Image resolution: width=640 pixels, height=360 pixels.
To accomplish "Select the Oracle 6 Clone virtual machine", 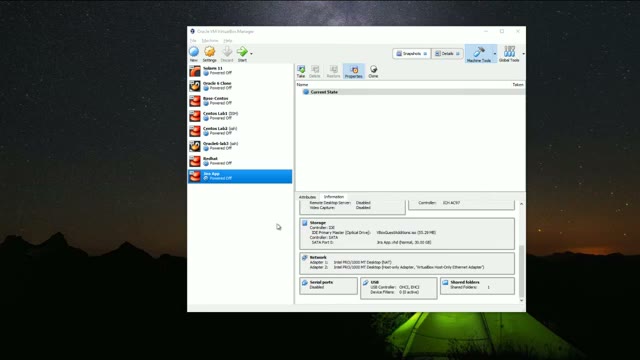I will [240, 86].
